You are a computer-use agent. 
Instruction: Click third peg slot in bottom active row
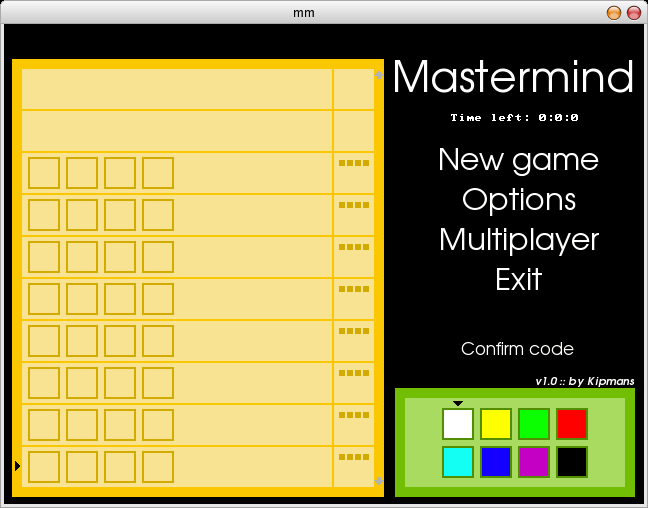pyautogui.click(x=120, y=467)
